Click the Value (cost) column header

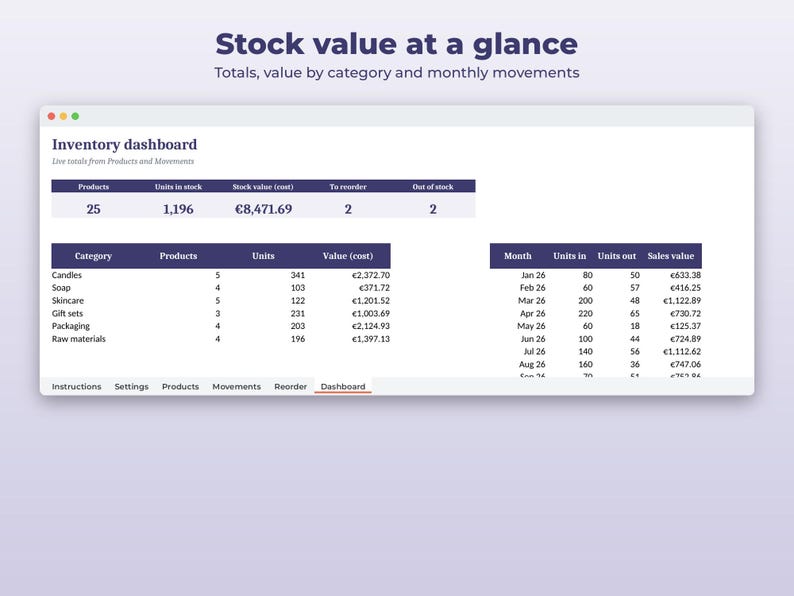(x=348, y=256)
